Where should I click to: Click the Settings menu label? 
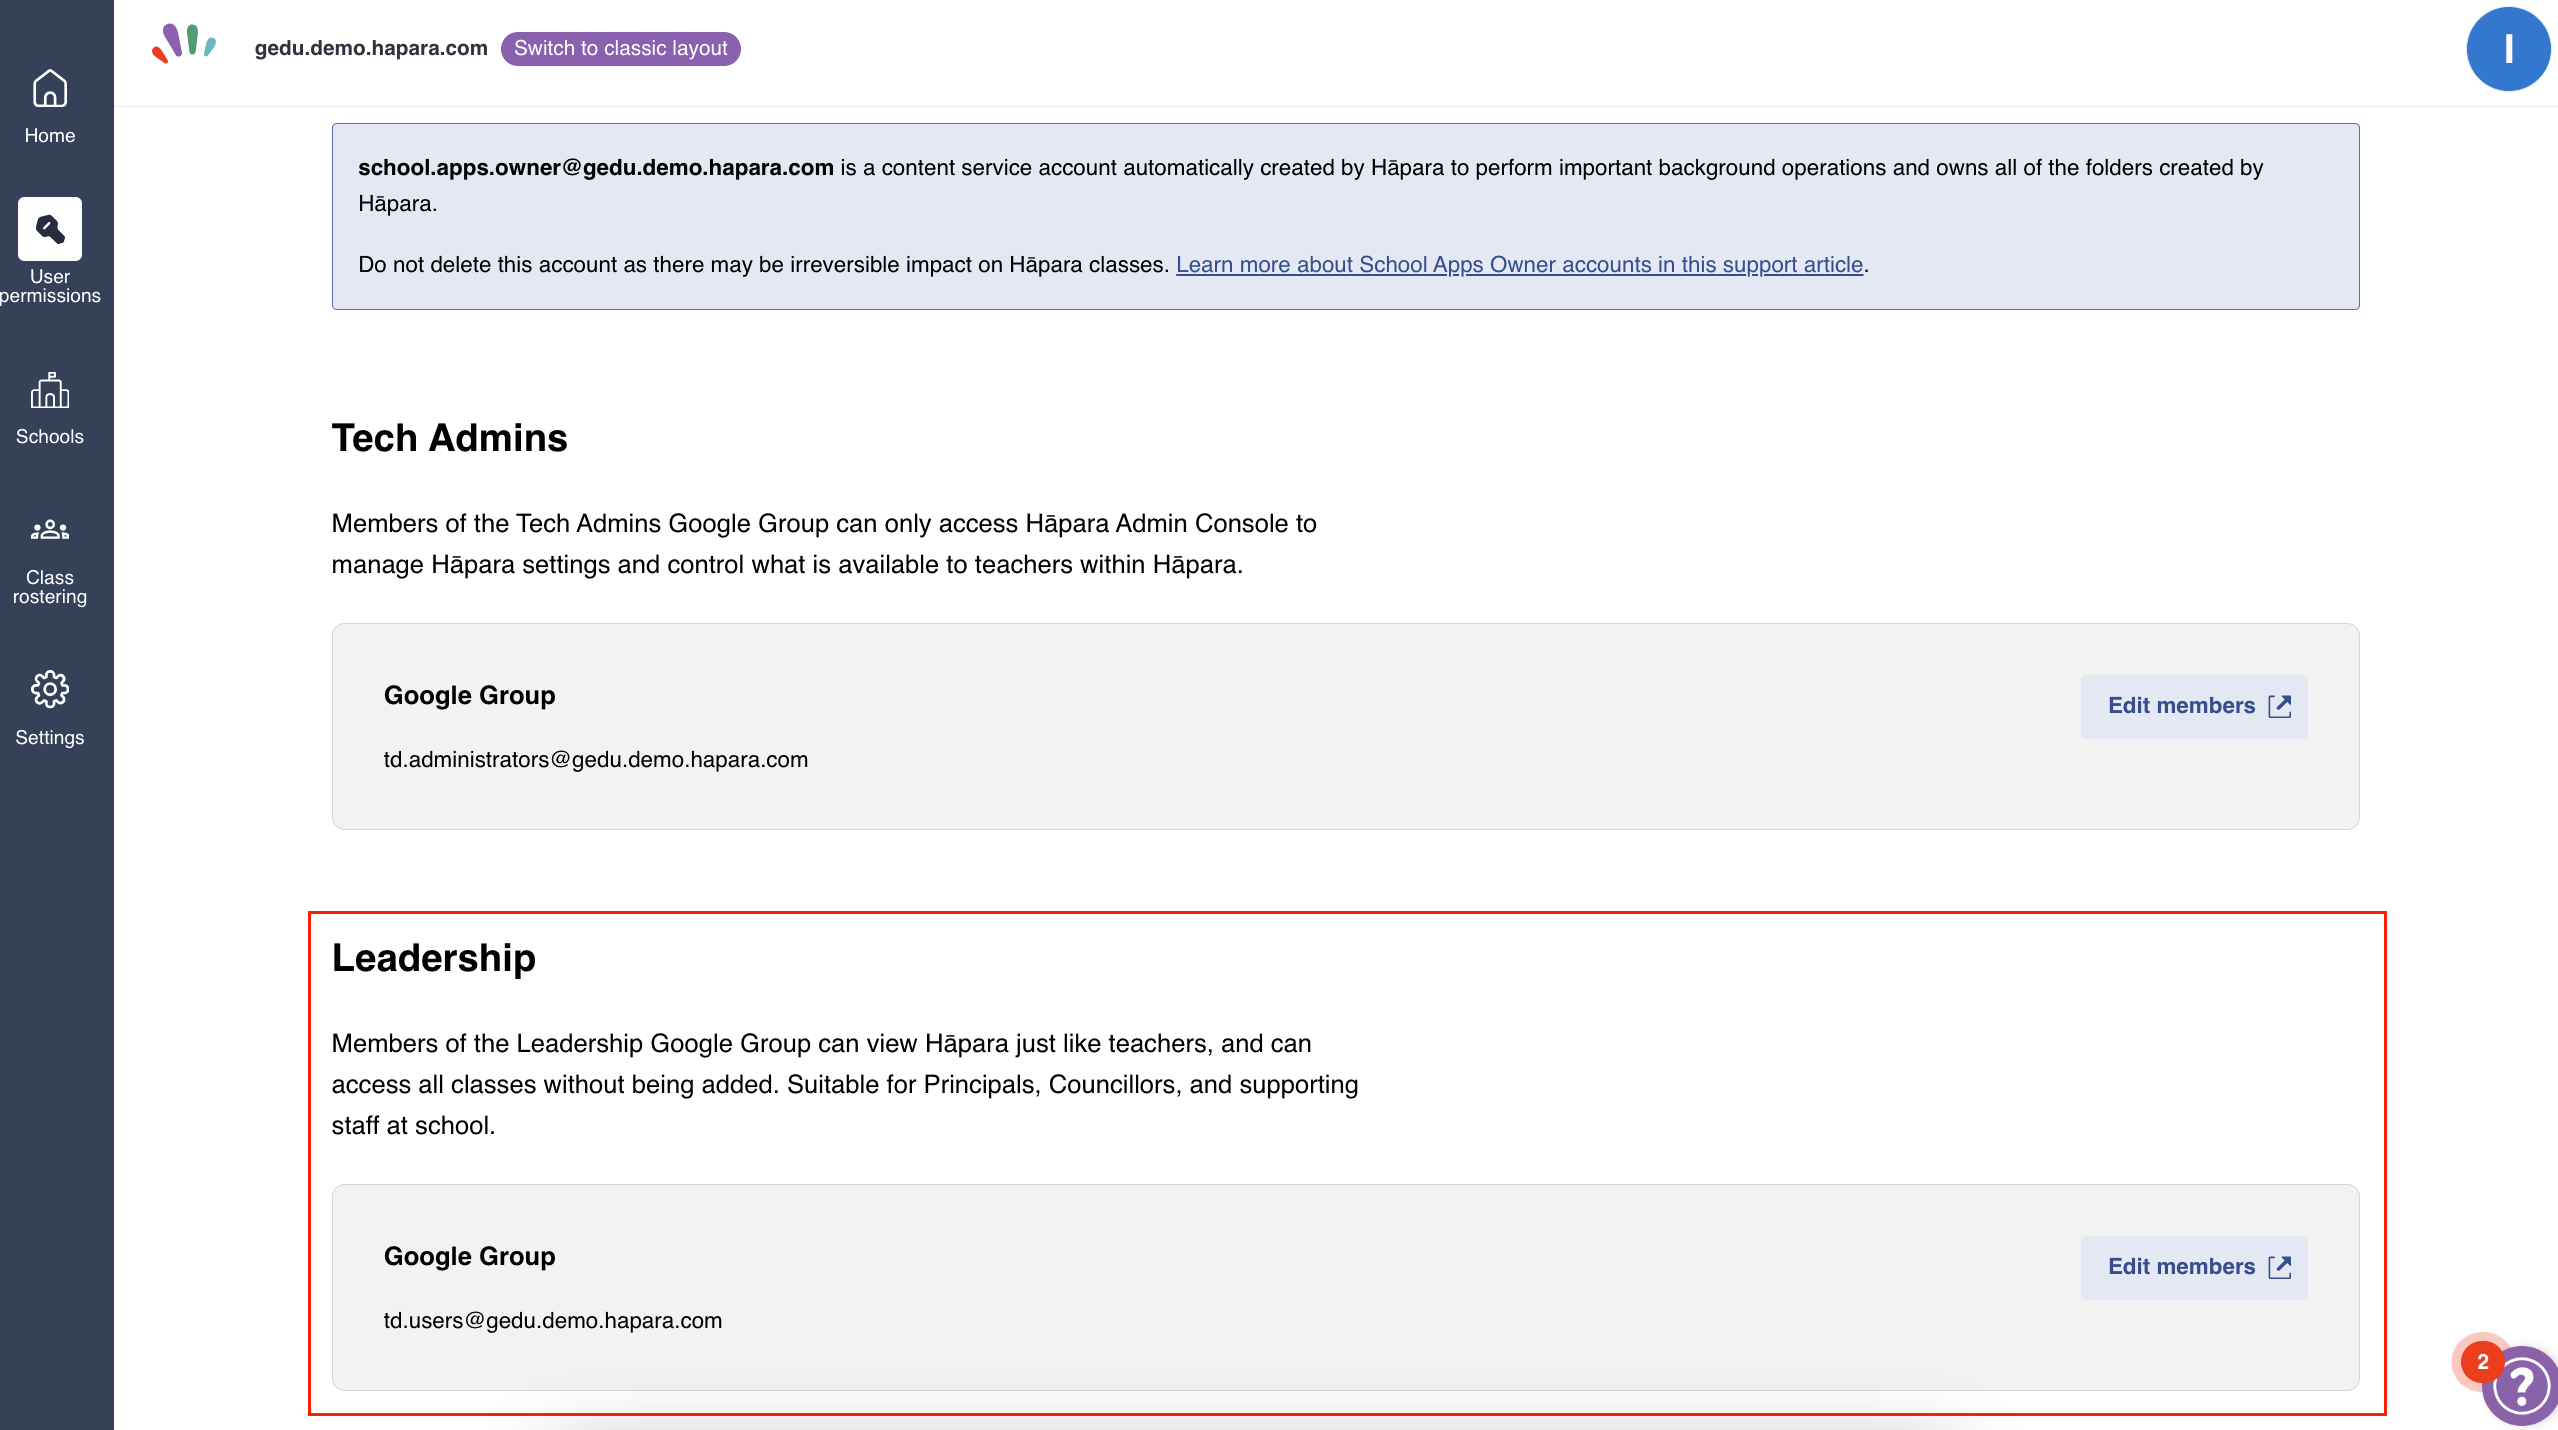tap(49, 737)
